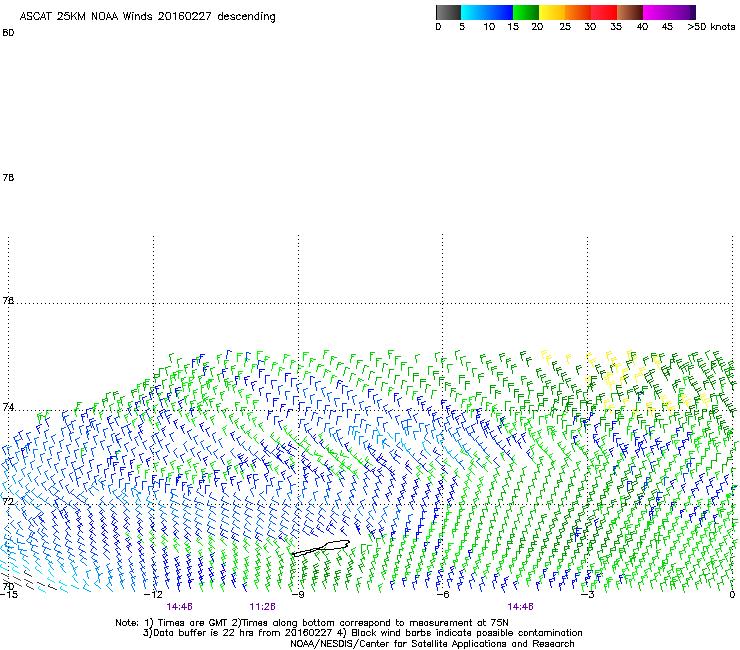The image size is (740, 650).
Task: Click the gray 0-5 knots color segment
Action: (x=448, y=12)
